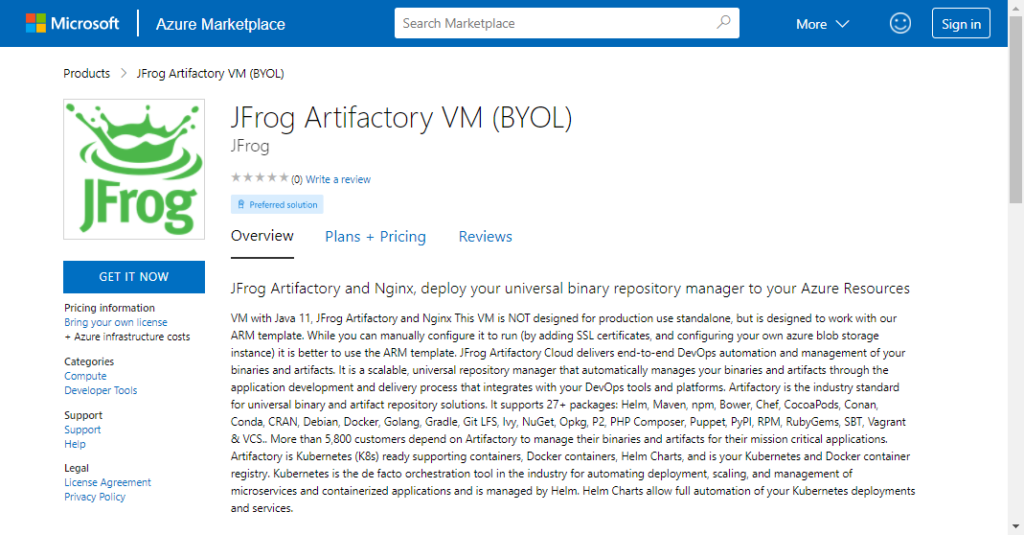
Task: Click the JFrog product logo
Action: pos(134,169)
